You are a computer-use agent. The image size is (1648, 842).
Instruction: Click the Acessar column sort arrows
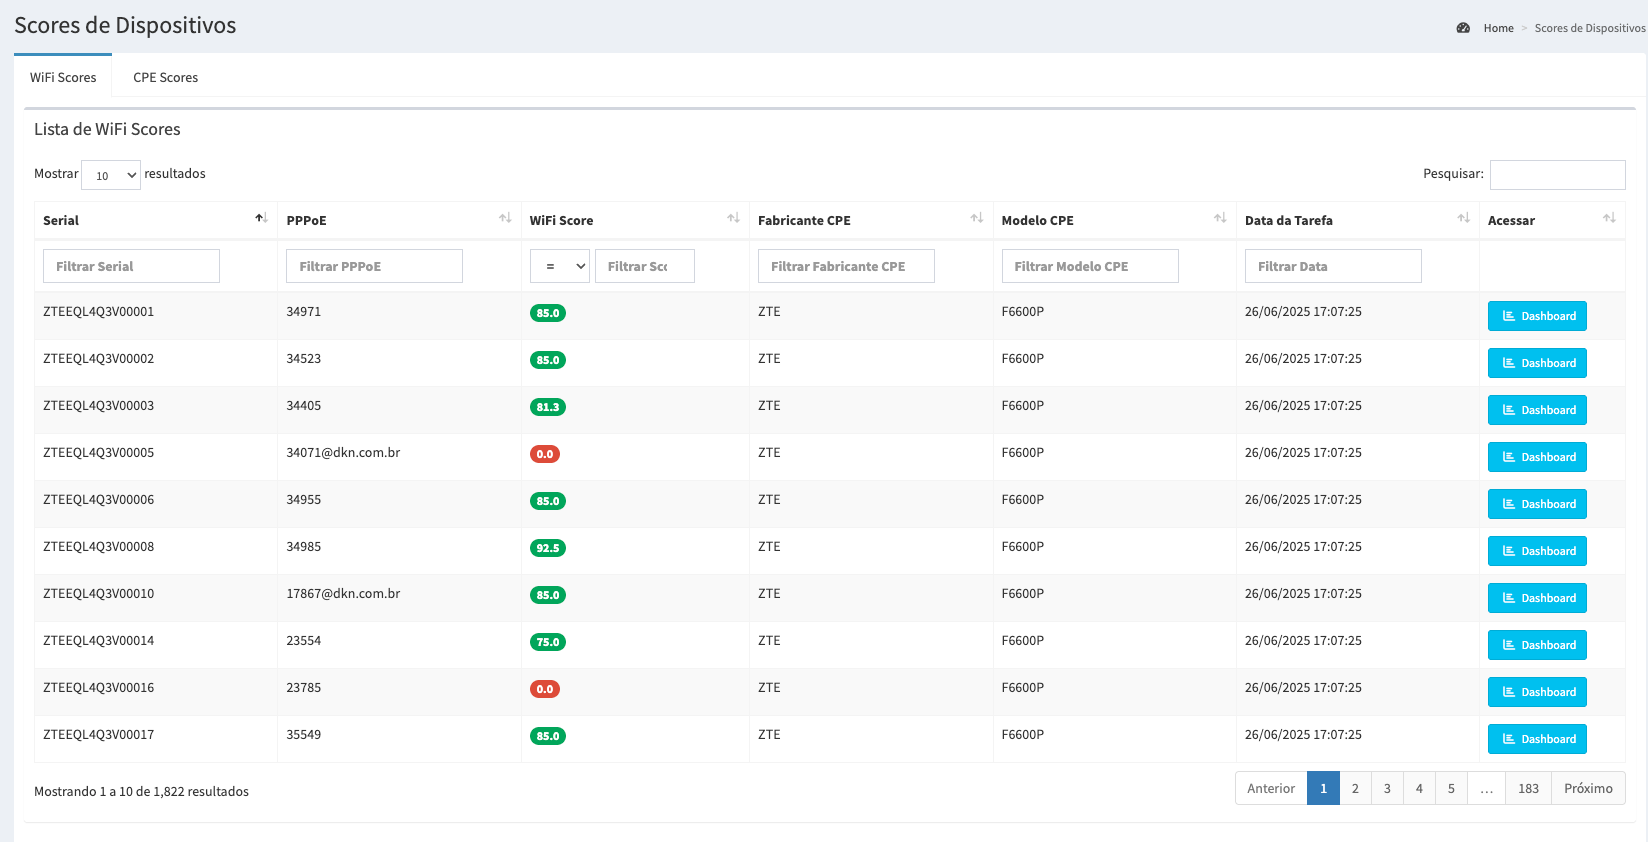pyautogui.click(x=1609, y=218)
